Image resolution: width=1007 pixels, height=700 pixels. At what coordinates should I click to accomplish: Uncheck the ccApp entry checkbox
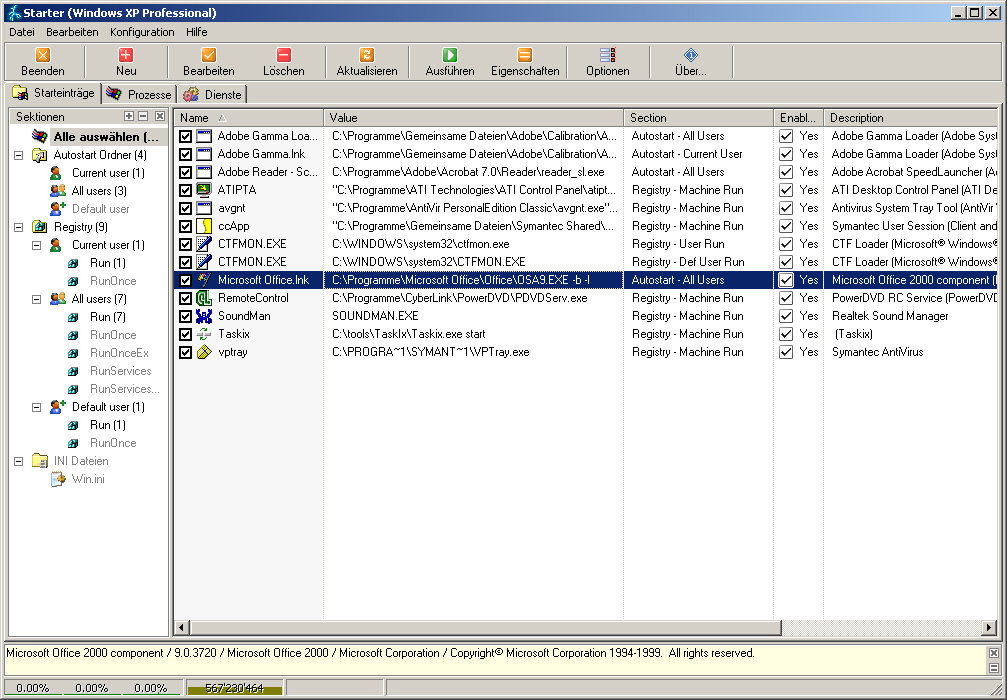point(186,226)
